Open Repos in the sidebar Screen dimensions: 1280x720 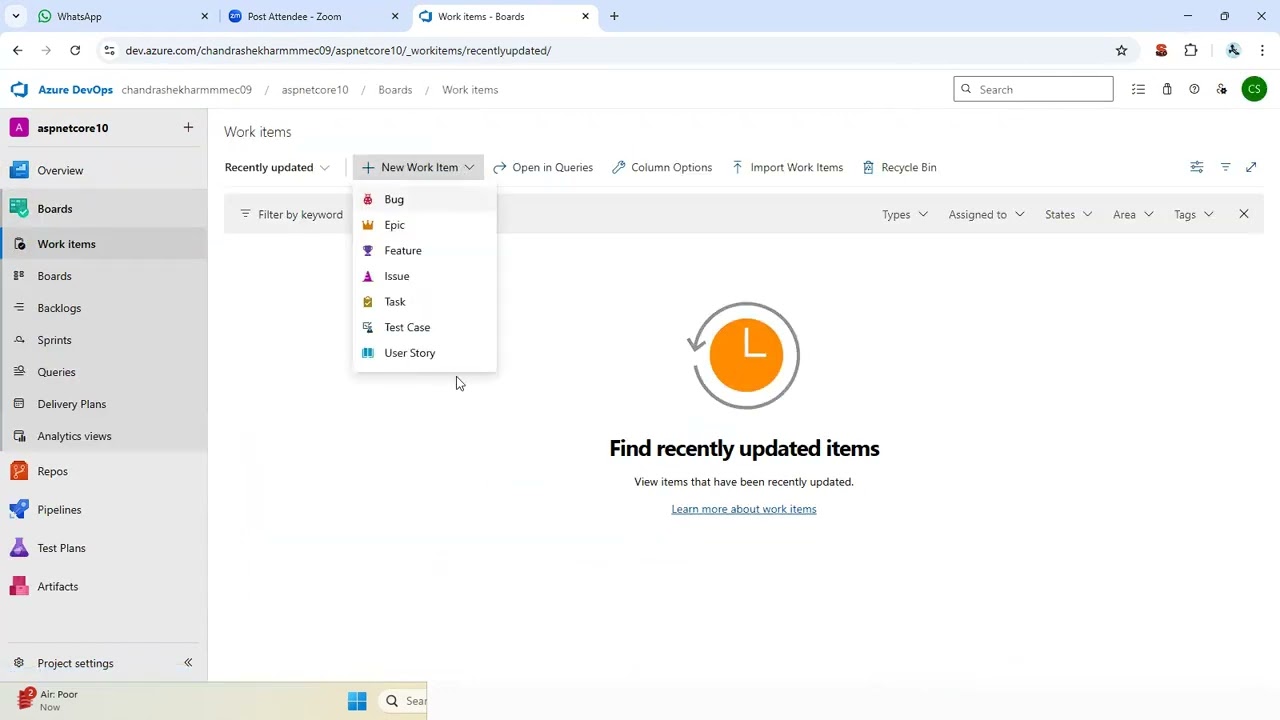[x=104, y=471]
